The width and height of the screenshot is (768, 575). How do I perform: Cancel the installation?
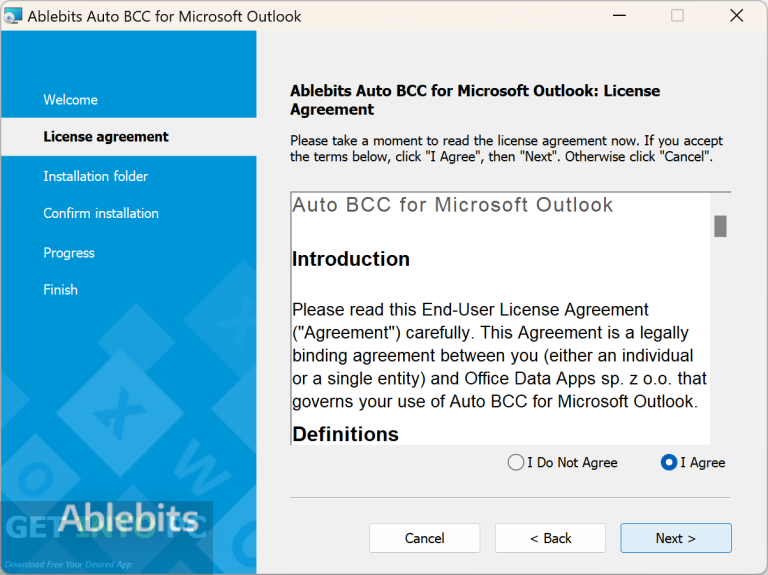tap(425, 538)
